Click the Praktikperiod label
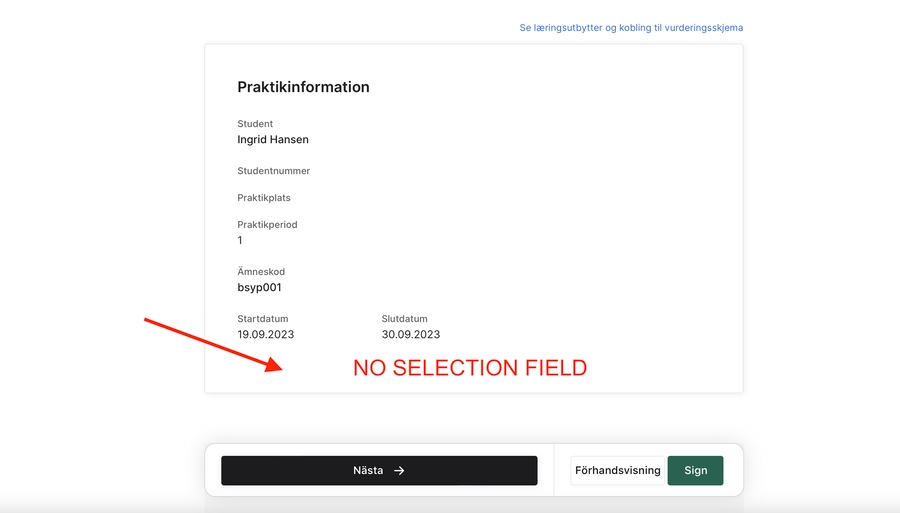 (267, 225)
